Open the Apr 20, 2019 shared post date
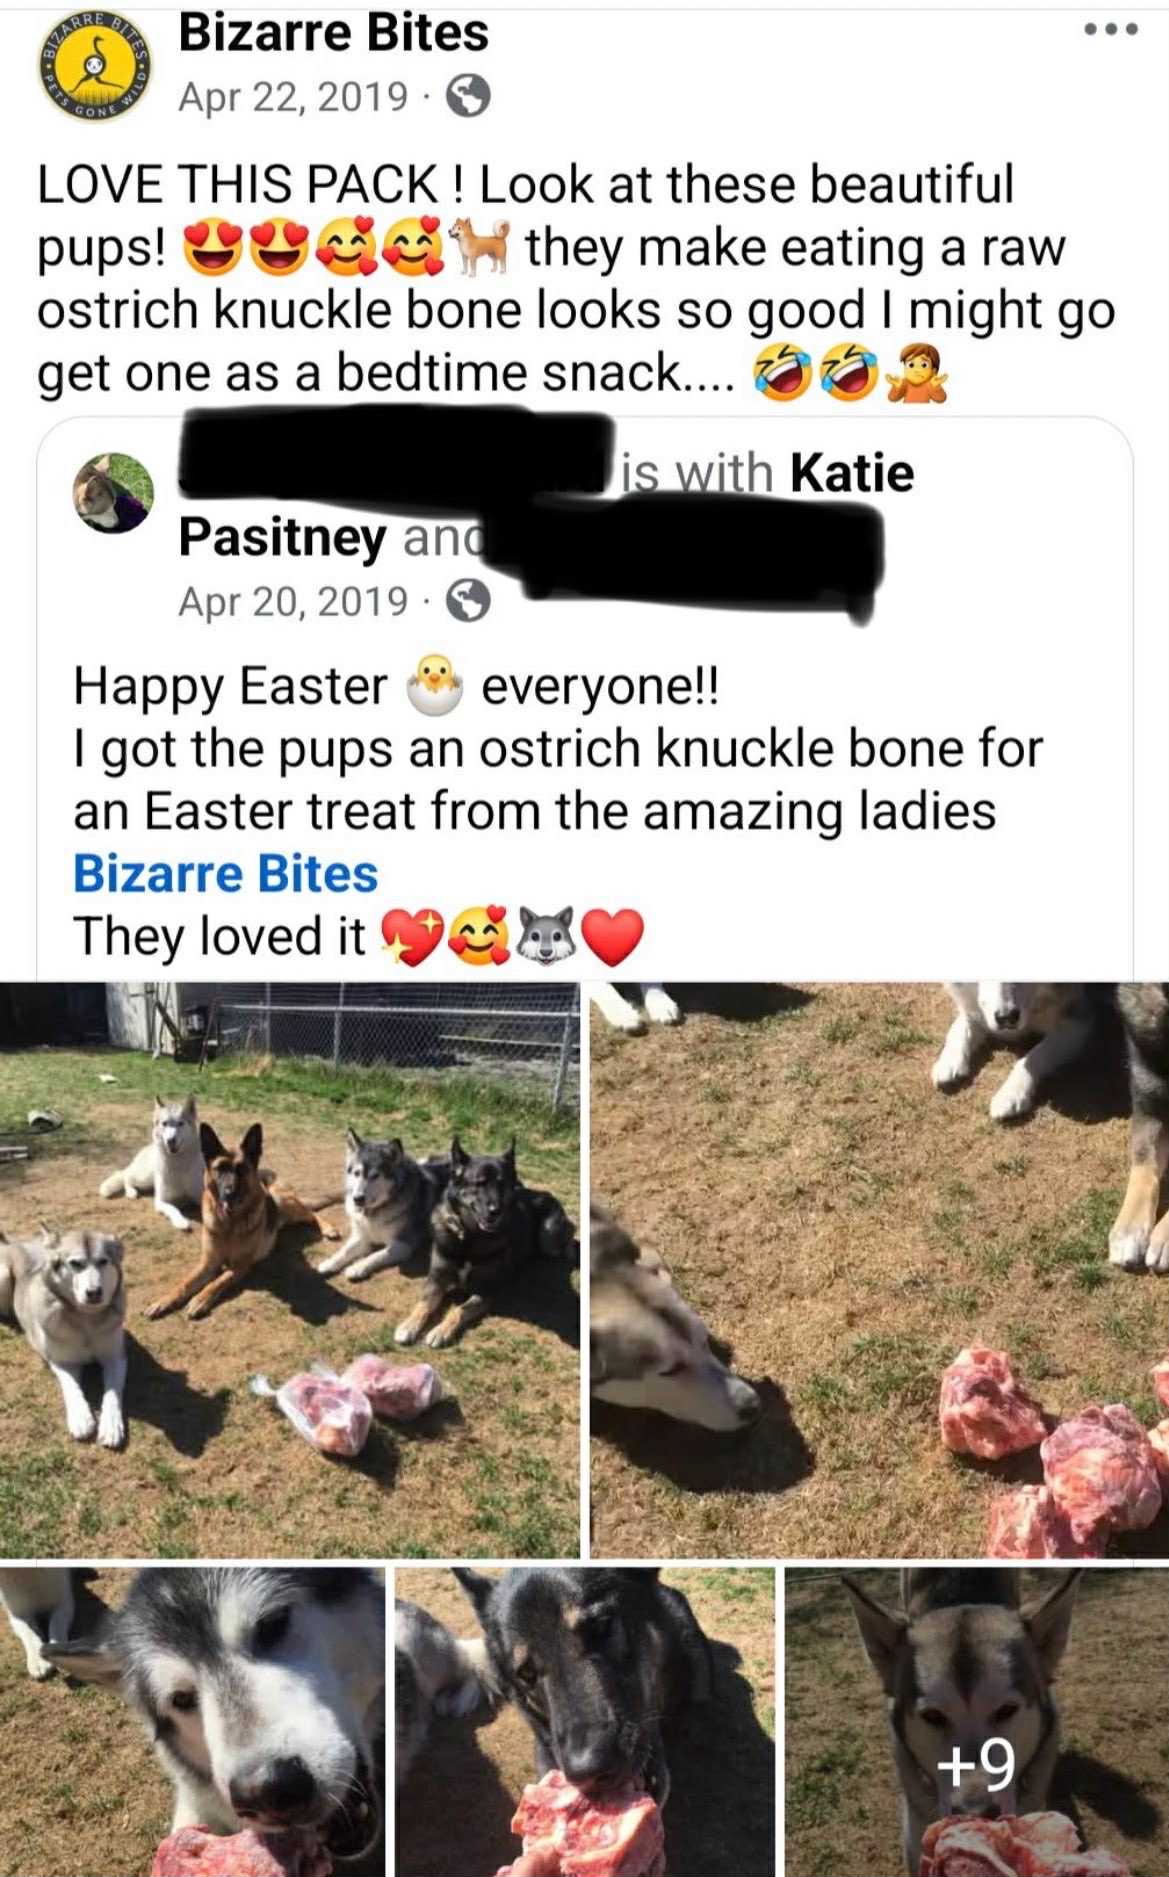Viewport: 1169px width, 1877px height. (x=293, y=601)
